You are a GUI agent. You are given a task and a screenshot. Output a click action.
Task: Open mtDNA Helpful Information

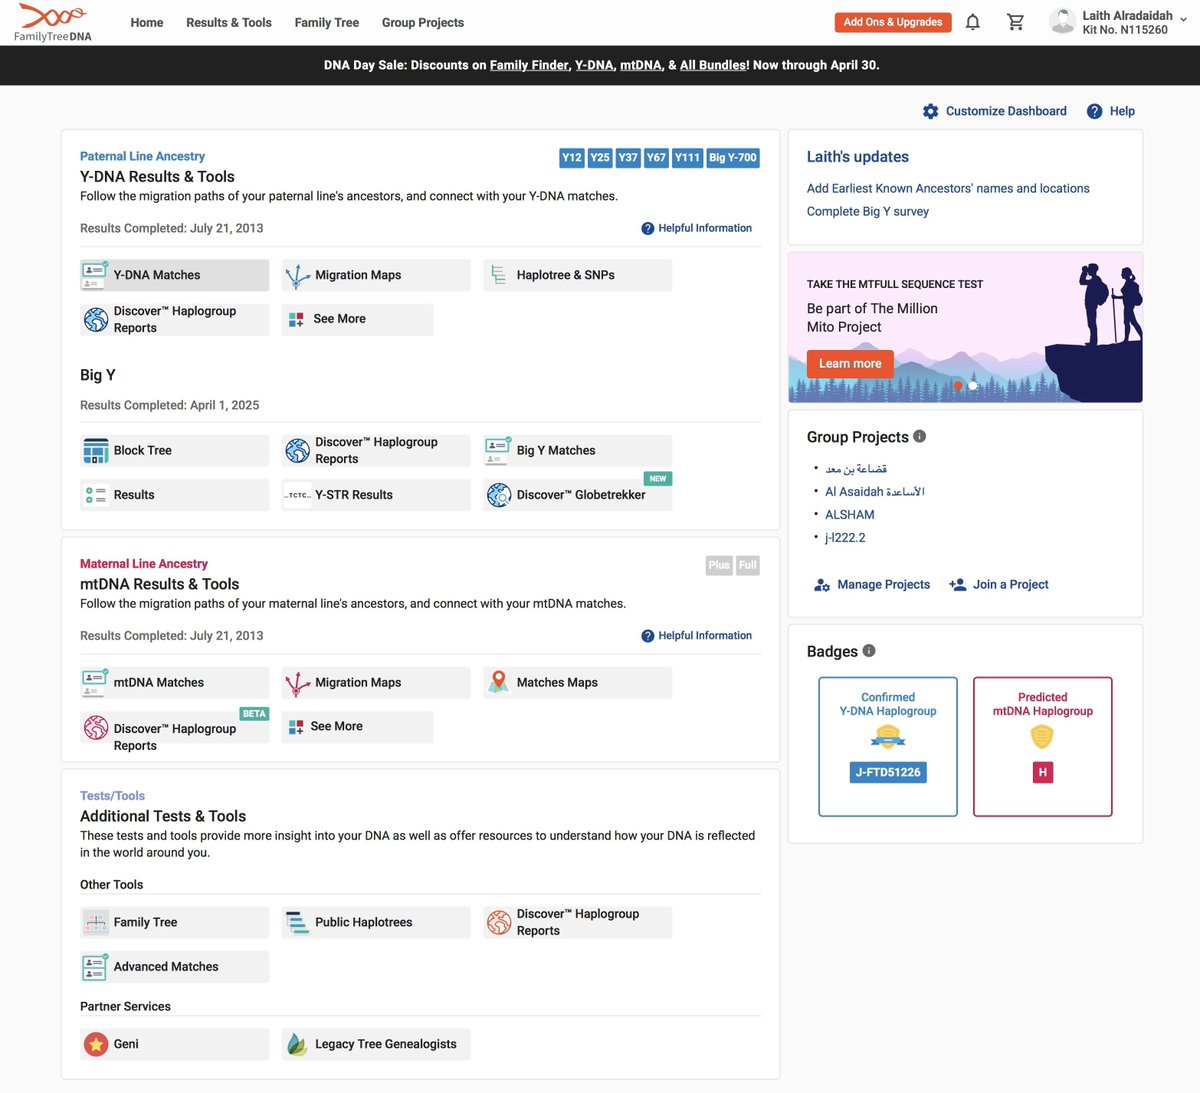coord(697,636)
